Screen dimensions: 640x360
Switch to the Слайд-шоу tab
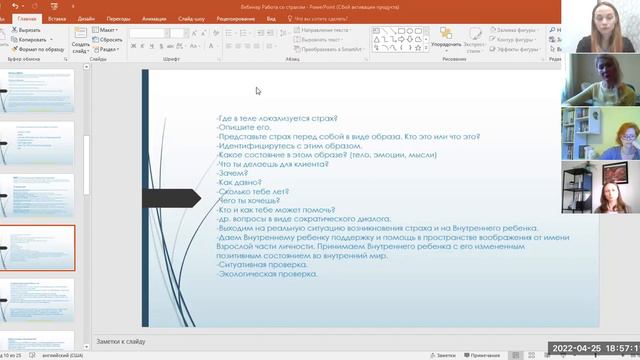pos(191,19)
